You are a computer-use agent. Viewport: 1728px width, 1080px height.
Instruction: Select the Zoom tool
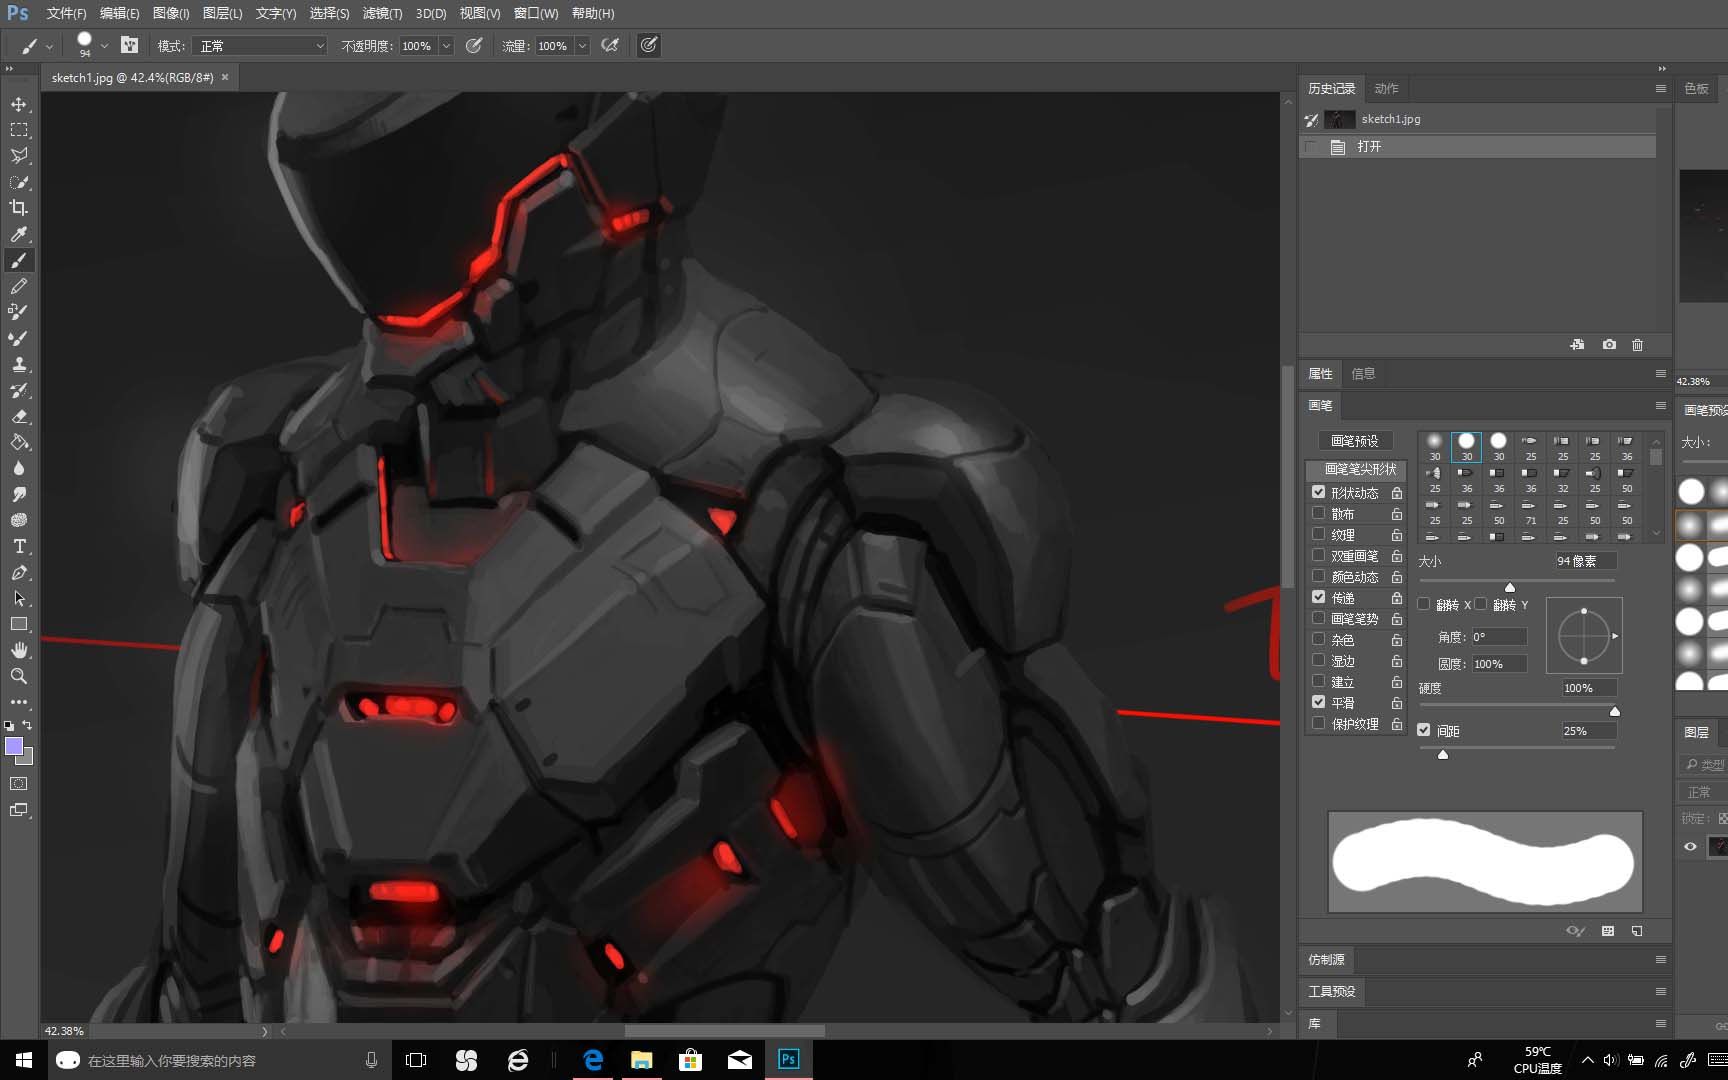[x=19, y=676]
